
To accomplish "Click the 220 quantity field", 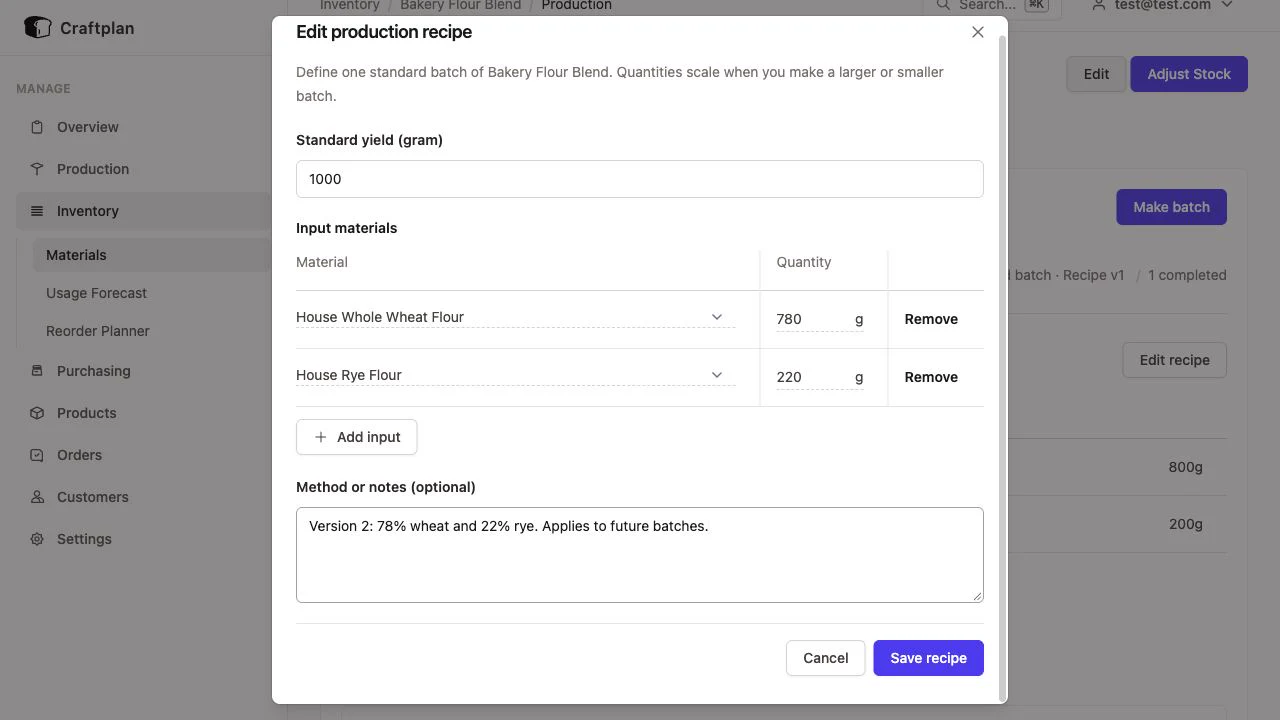I will point(811,377).
